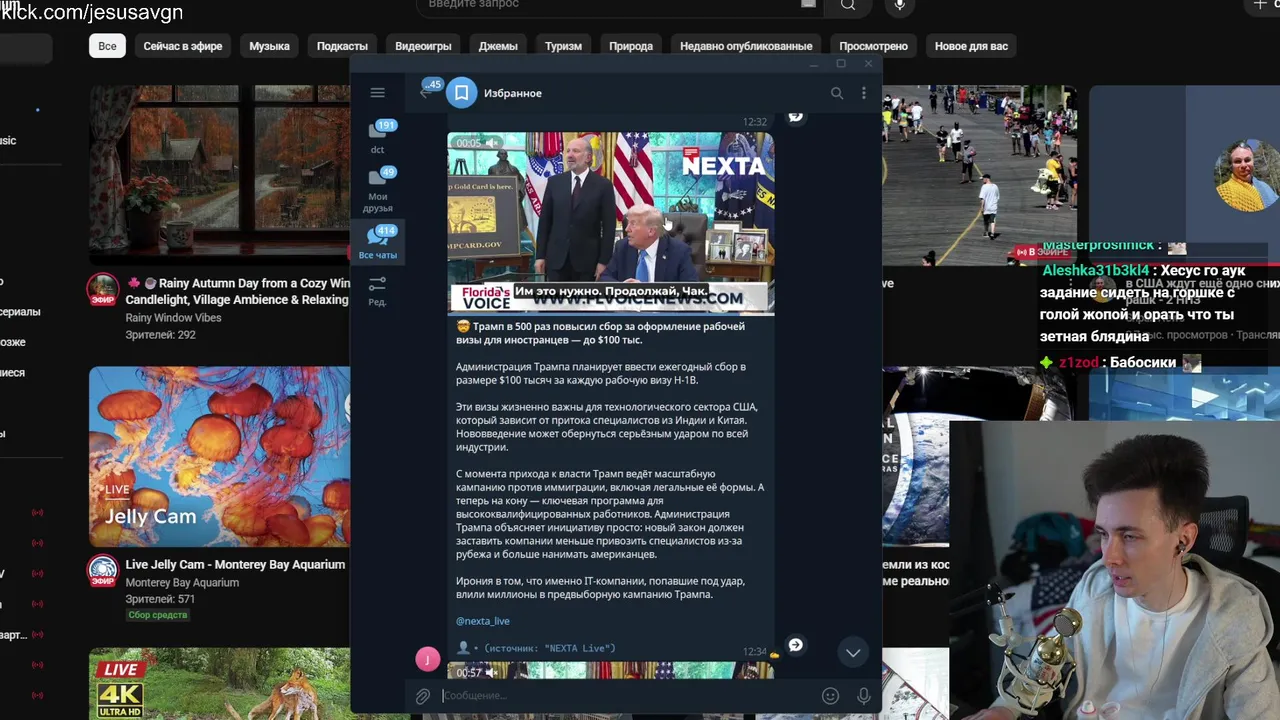Image resolution: width=1280 pixels, height=720 pixels.
Task: Jump to bottom with the down chevron
Action: (x=853, y=652)
